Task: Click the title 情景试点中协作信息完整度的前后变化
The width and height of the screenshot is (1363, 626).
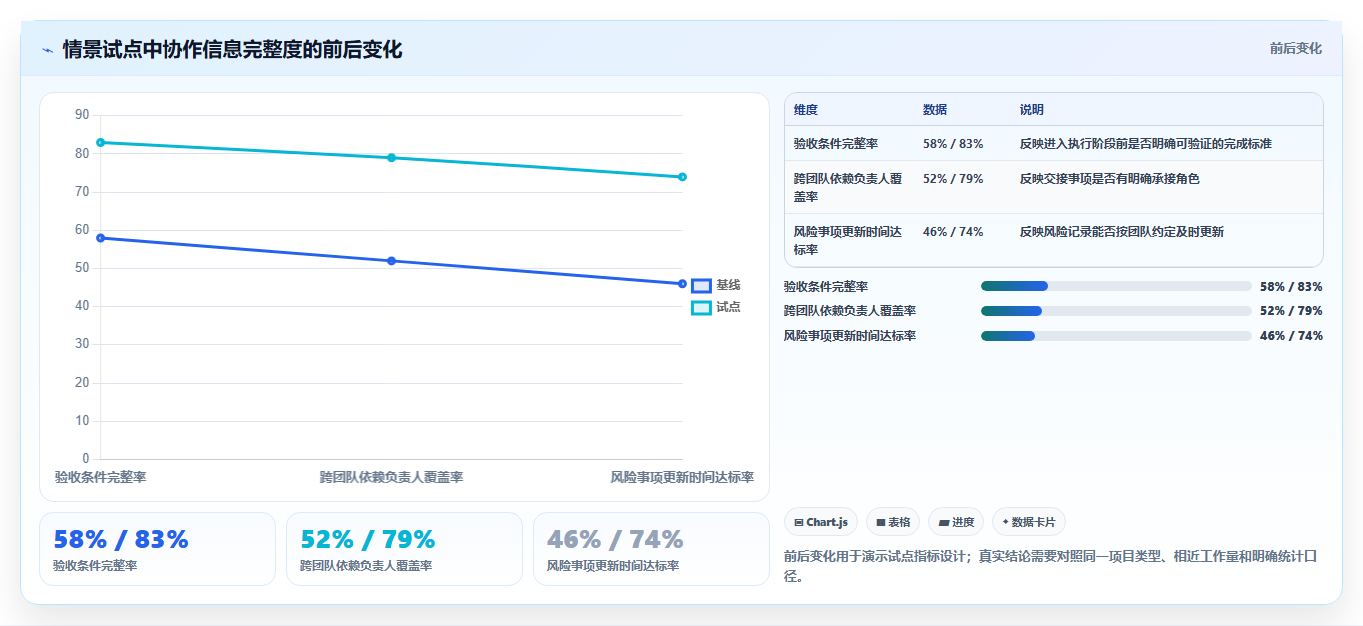Action: pos(232,50)
